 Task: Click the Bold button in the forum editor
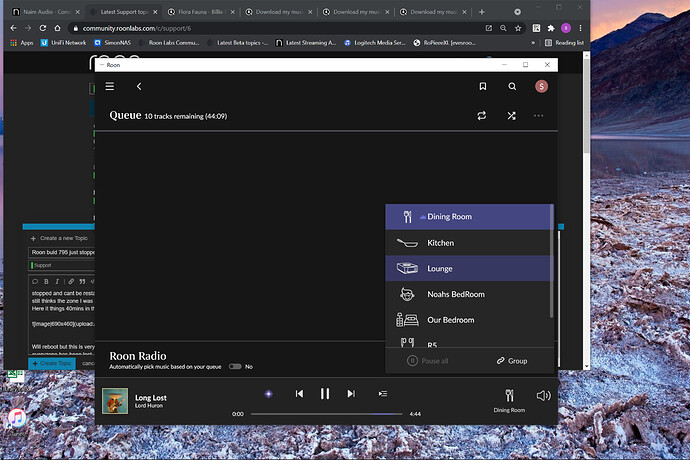[x=46, y=281]
